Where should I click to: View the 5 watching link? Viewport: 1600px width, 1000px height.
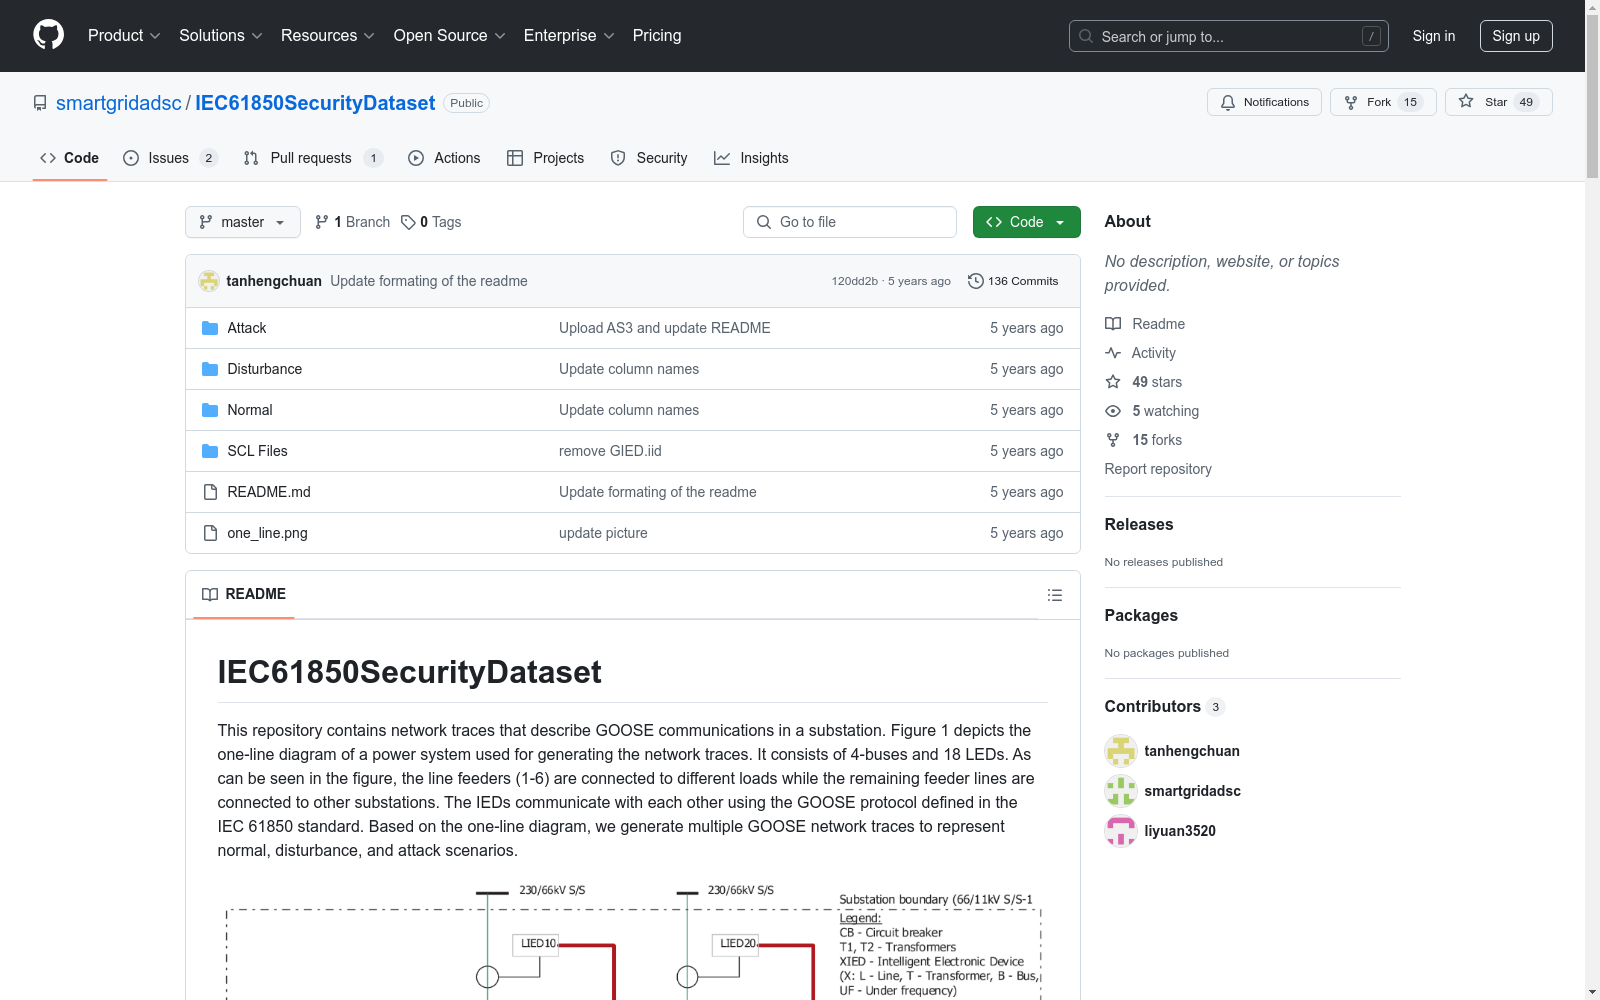[1152, 411]
